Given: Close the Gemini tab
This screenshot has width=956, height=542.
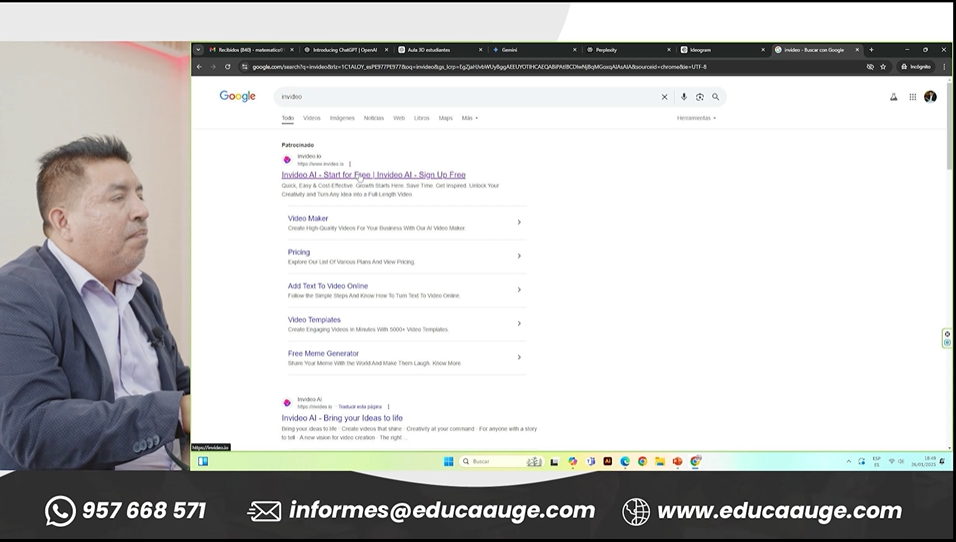Looking at the screenshot, I should (574, 50).
